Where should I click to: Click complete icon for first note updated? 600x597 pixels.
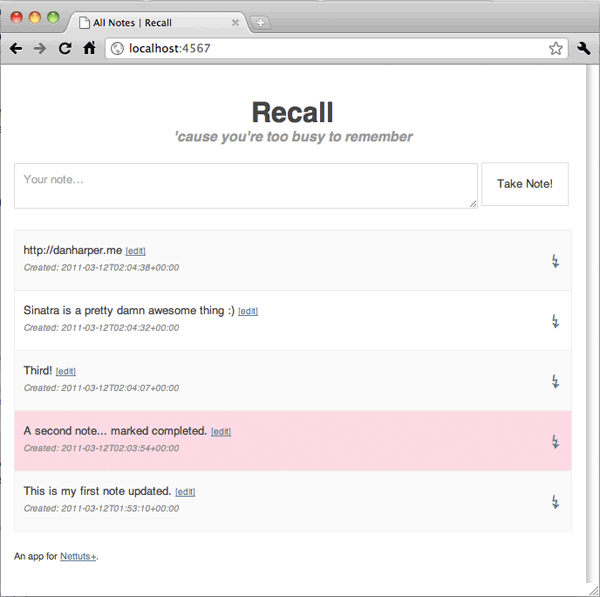(x=555, y=502)
